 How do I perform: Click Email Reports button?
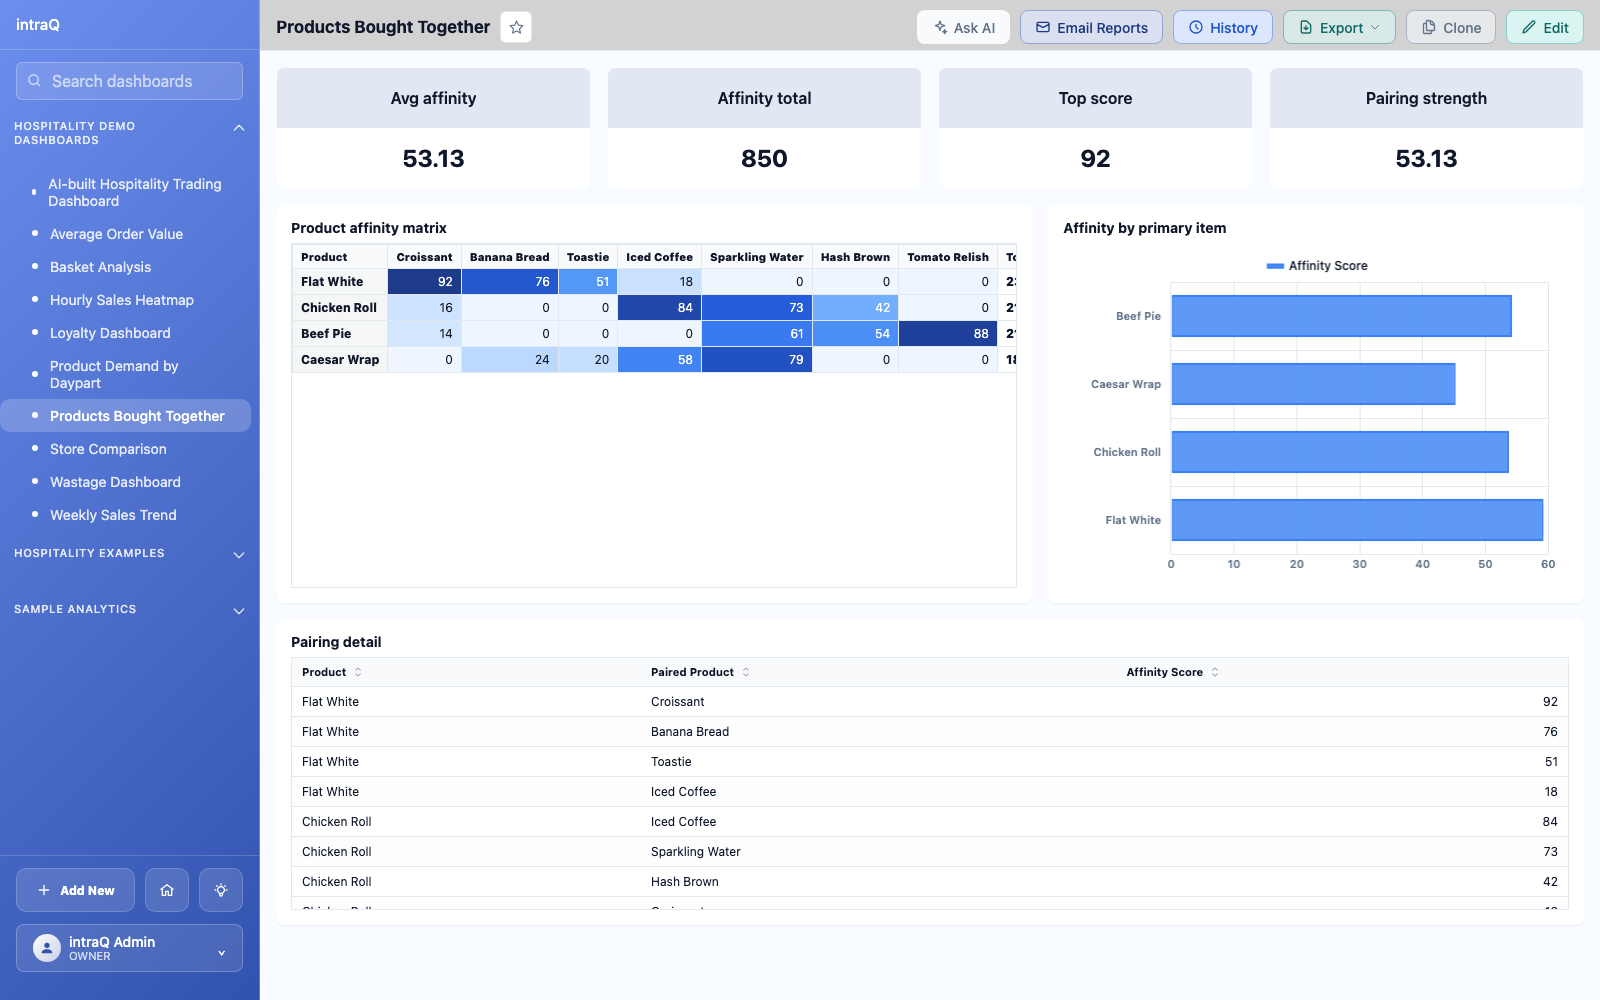(1091, 27)
